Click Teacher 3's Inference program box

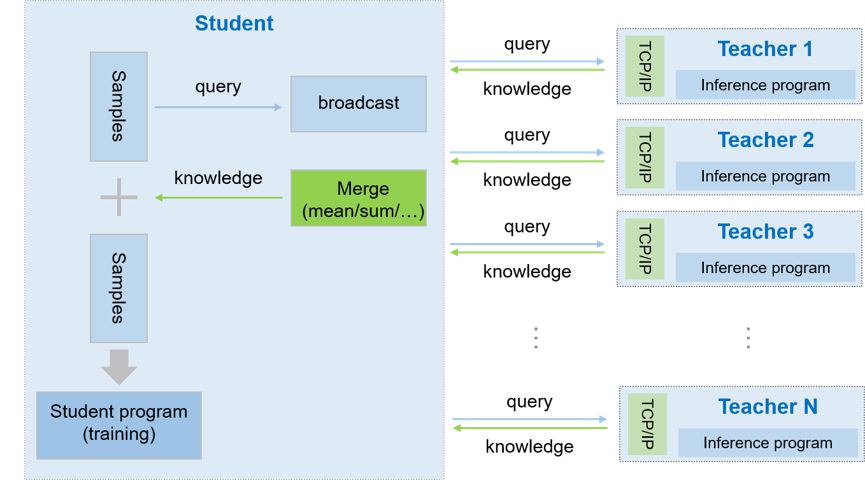pyautogui.click(x=765, y=267)
